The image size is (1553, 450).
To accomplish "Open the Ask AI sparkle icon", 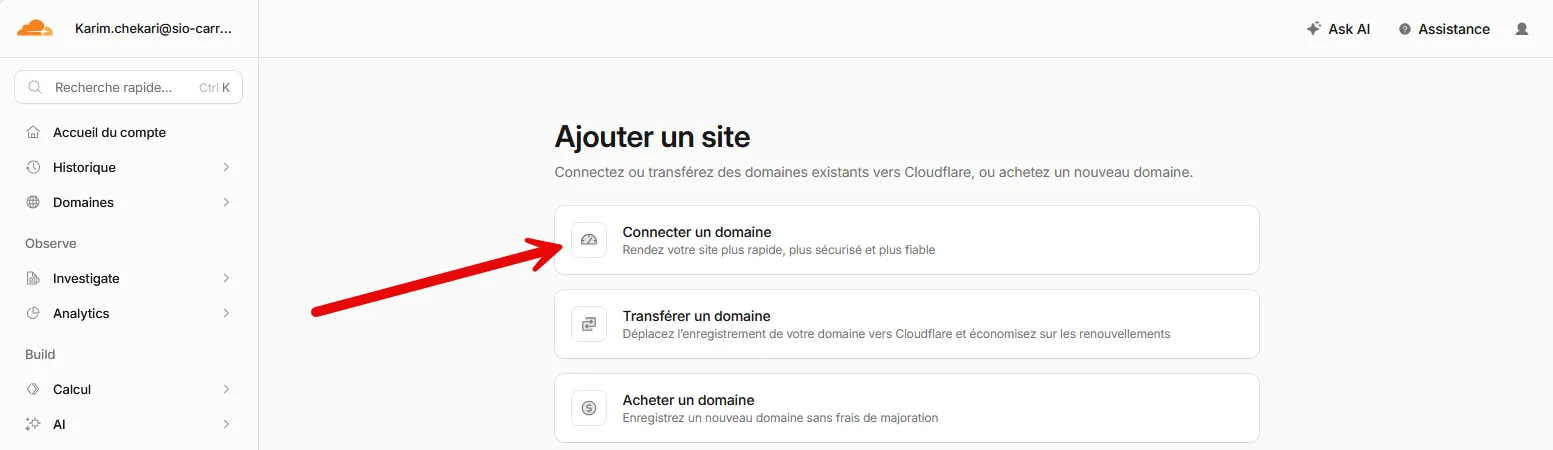I will pos(1314,29).
